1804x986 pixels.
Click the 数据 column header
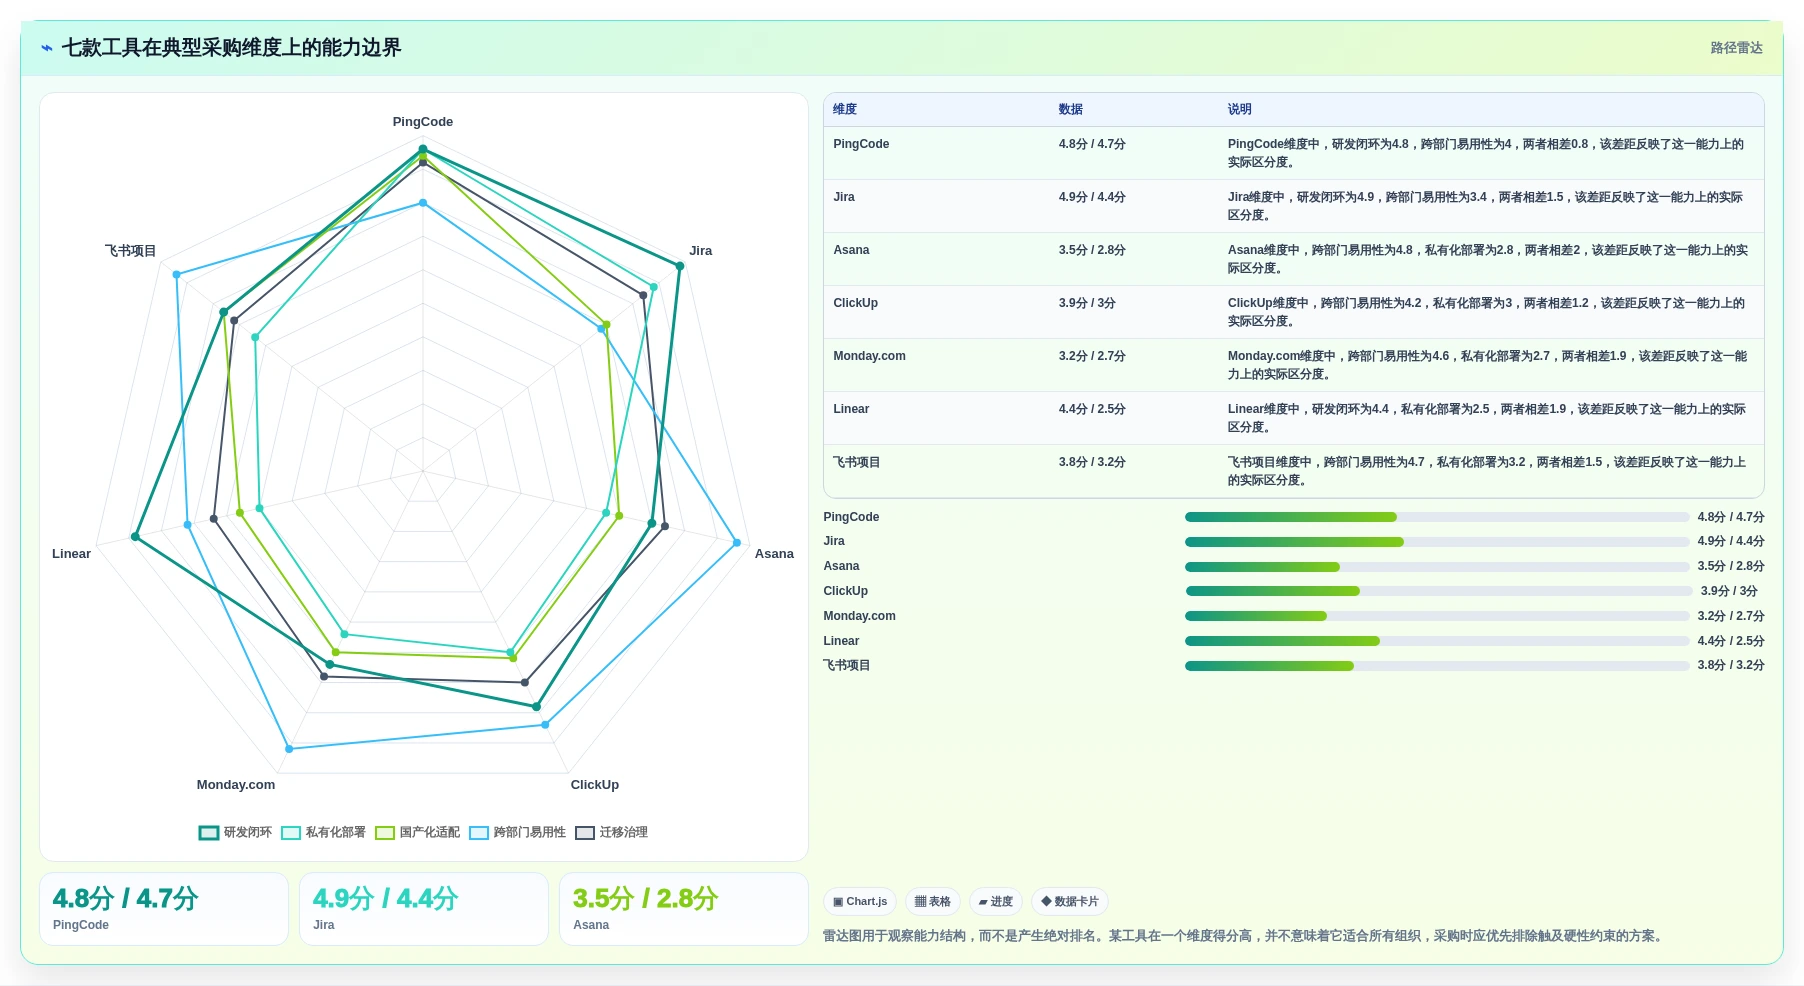(x=1071, y=110)
